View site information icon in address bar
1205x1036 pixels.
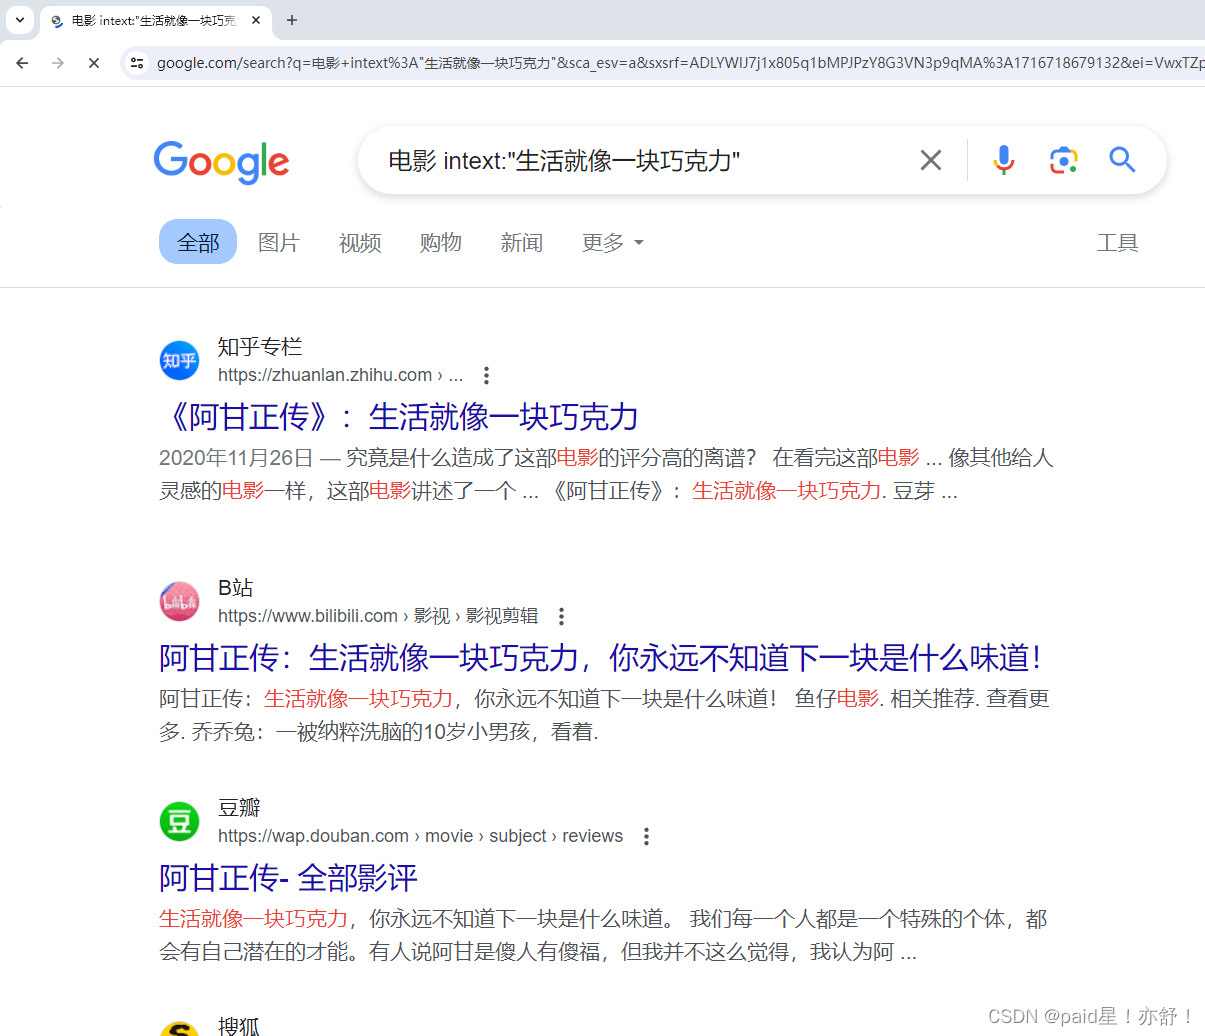(x=137, y=63)
